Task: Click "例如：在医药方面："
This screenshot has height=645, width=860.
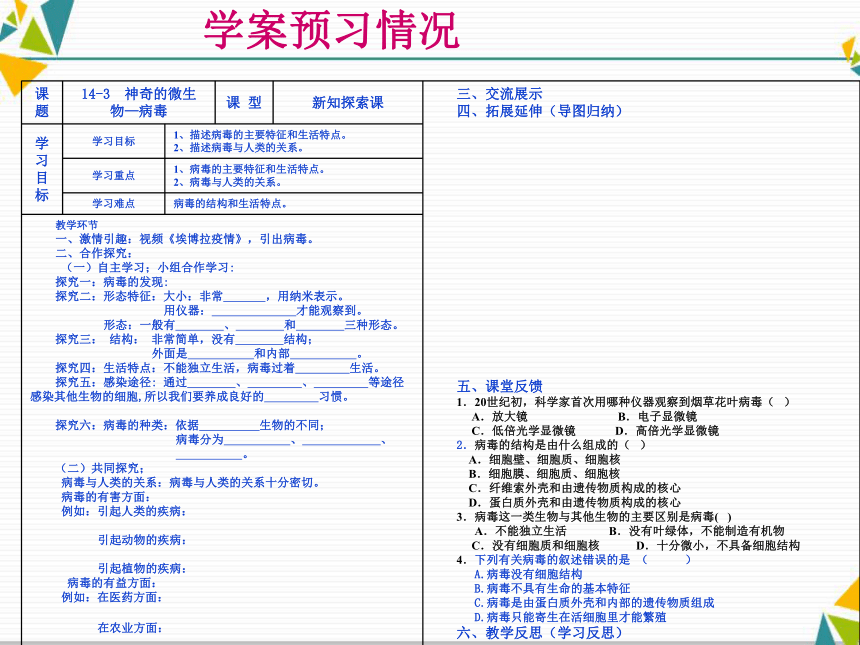Action: click(112, 597)
